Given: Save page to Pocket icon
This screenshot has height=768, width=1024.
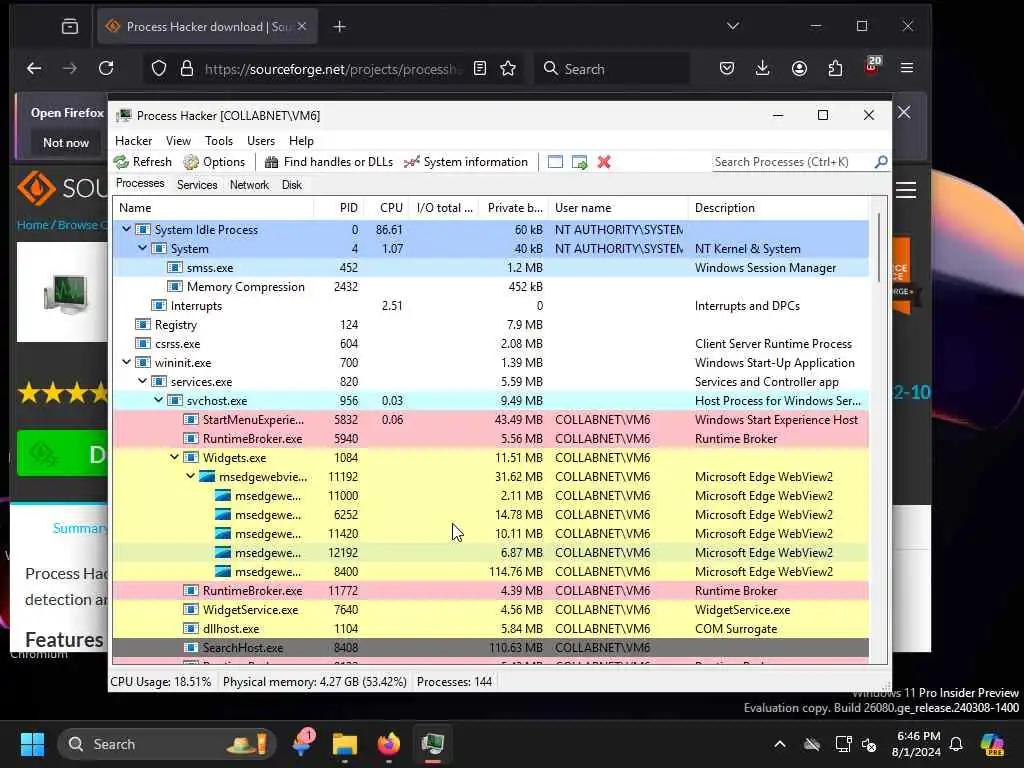Looking at the screenshot, I should point(726,68).
